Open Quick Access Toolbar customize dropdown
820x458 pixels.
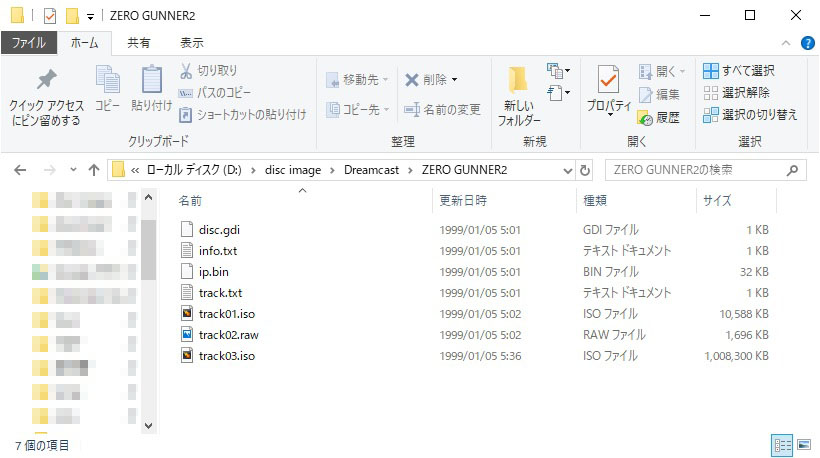(90, 17)
